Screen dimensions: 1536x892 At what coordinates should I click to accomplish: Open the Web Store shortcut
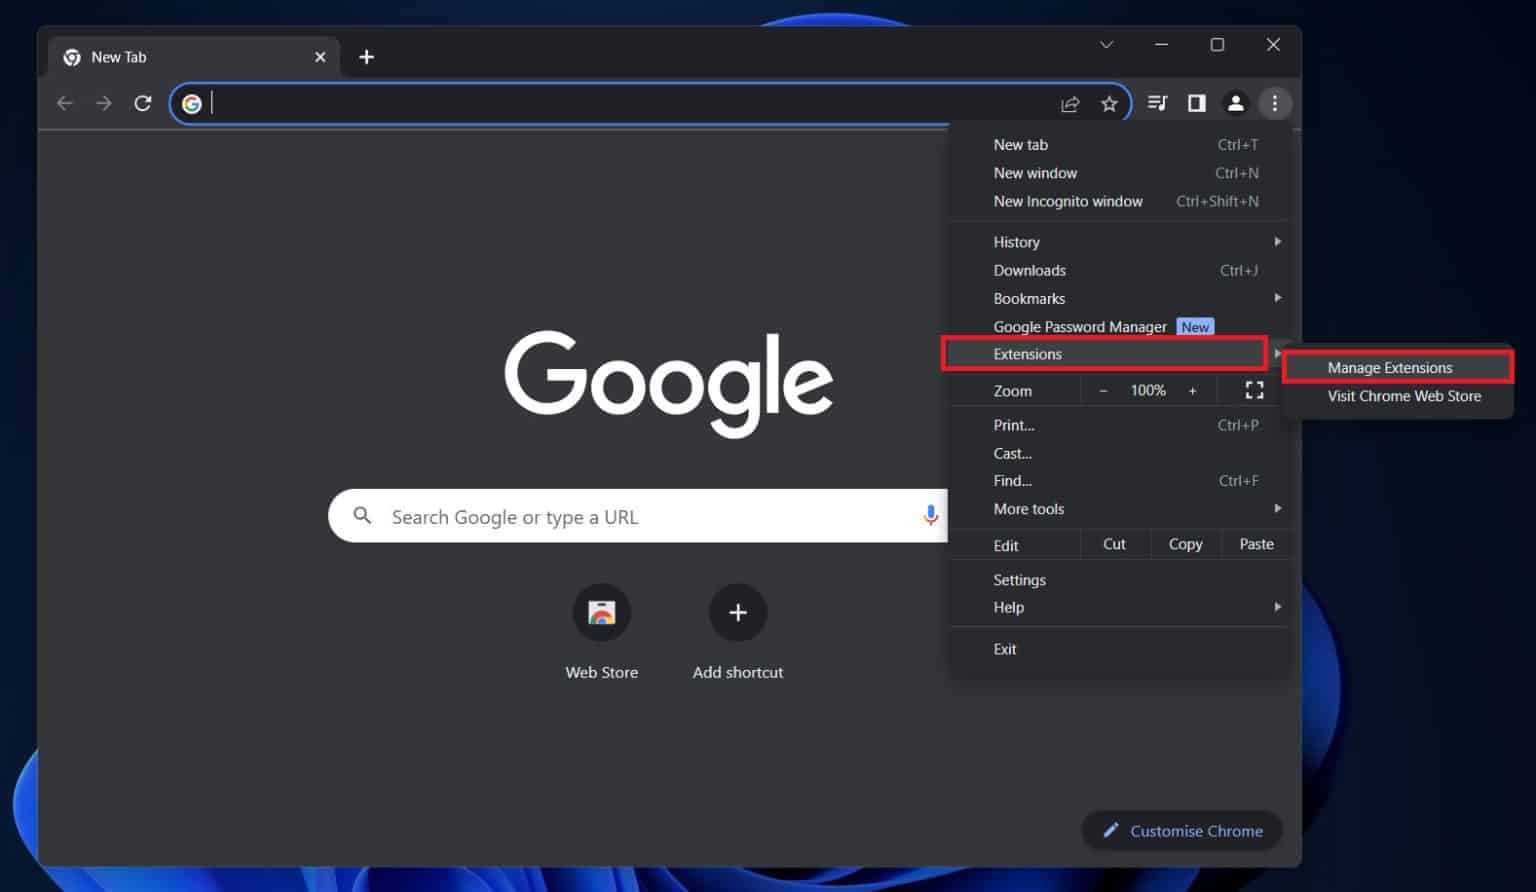pos(601,613)
